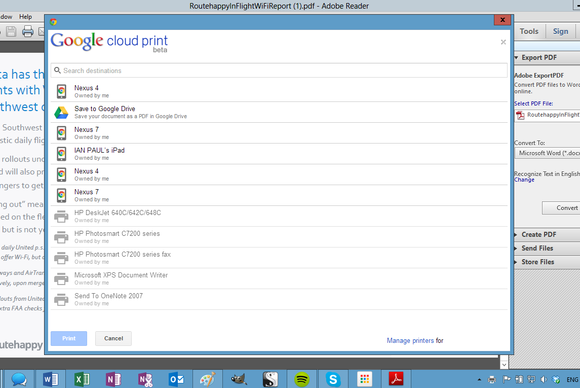Open GIMP from the taskbar
Viewport: 580px width, 388px height.
(x=239, y=379)
